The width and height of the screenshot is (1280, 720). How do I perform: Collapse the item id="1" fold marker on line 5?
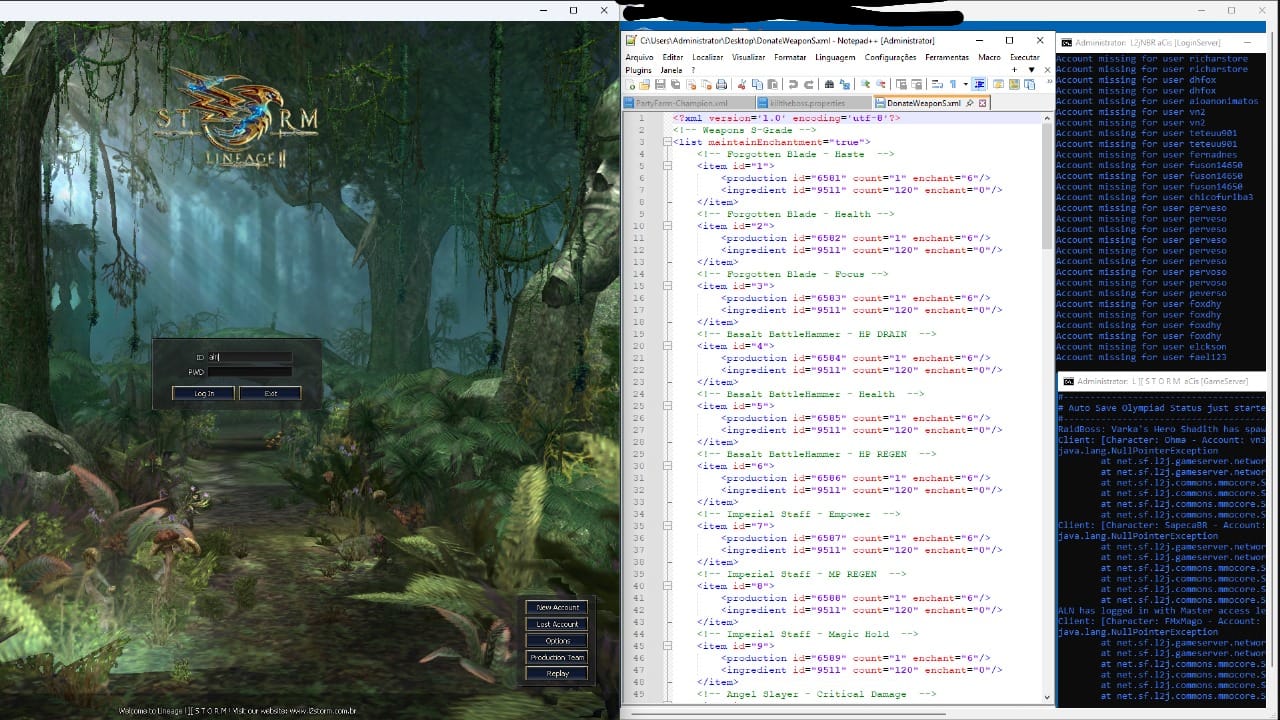668,166
